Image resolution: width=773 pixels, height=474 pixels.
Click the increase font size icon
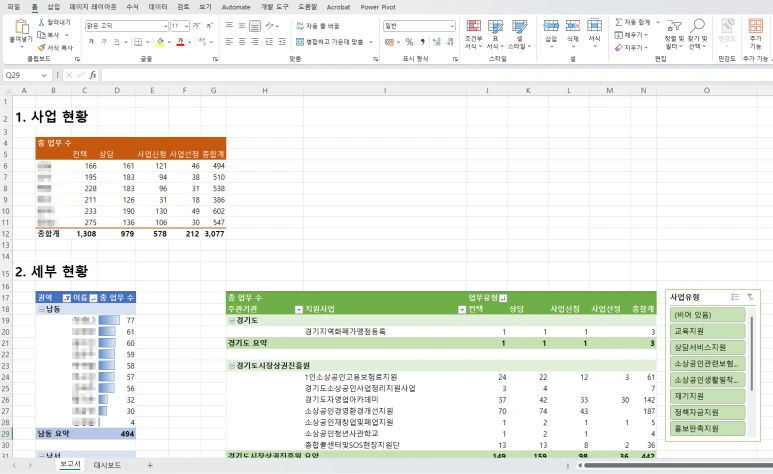click(x=196, y=26)
